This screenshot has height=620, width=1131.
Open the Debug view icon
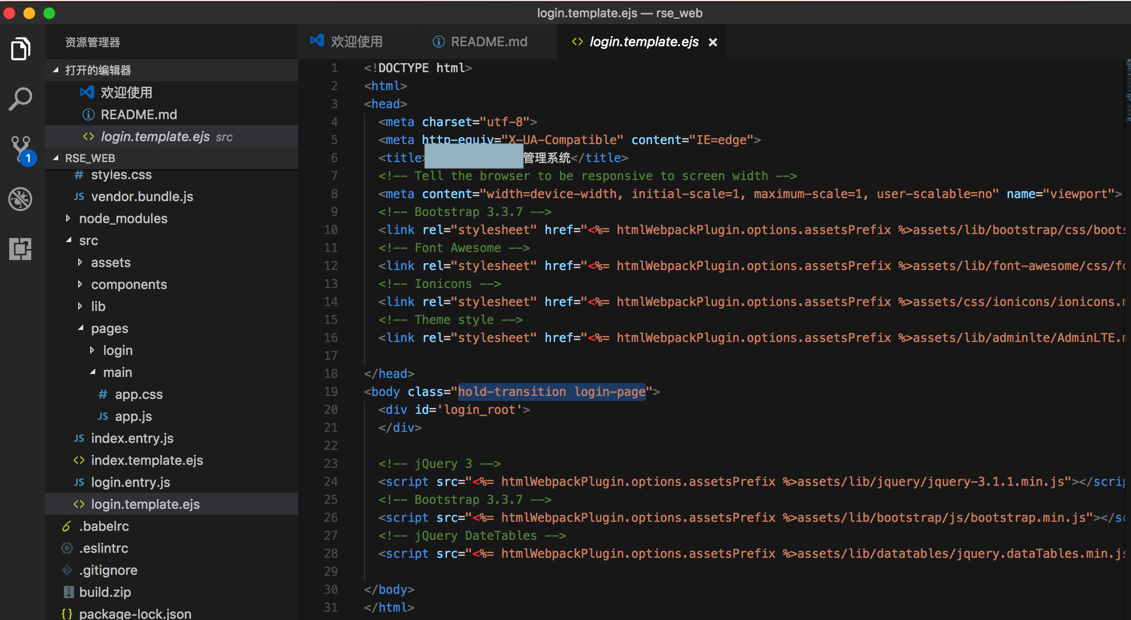coord(20,199)
